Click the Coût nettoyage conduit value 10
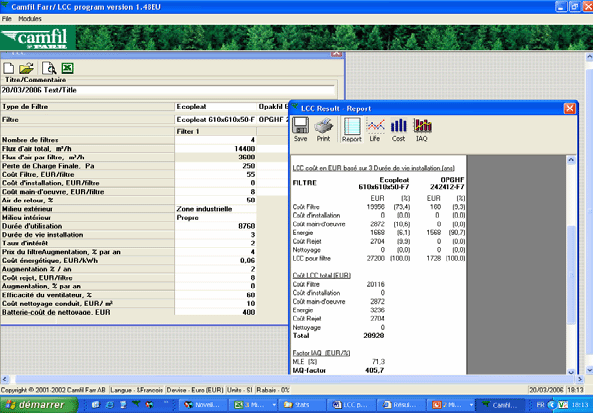This screenshot has height=415, width=593. [216, 303]
